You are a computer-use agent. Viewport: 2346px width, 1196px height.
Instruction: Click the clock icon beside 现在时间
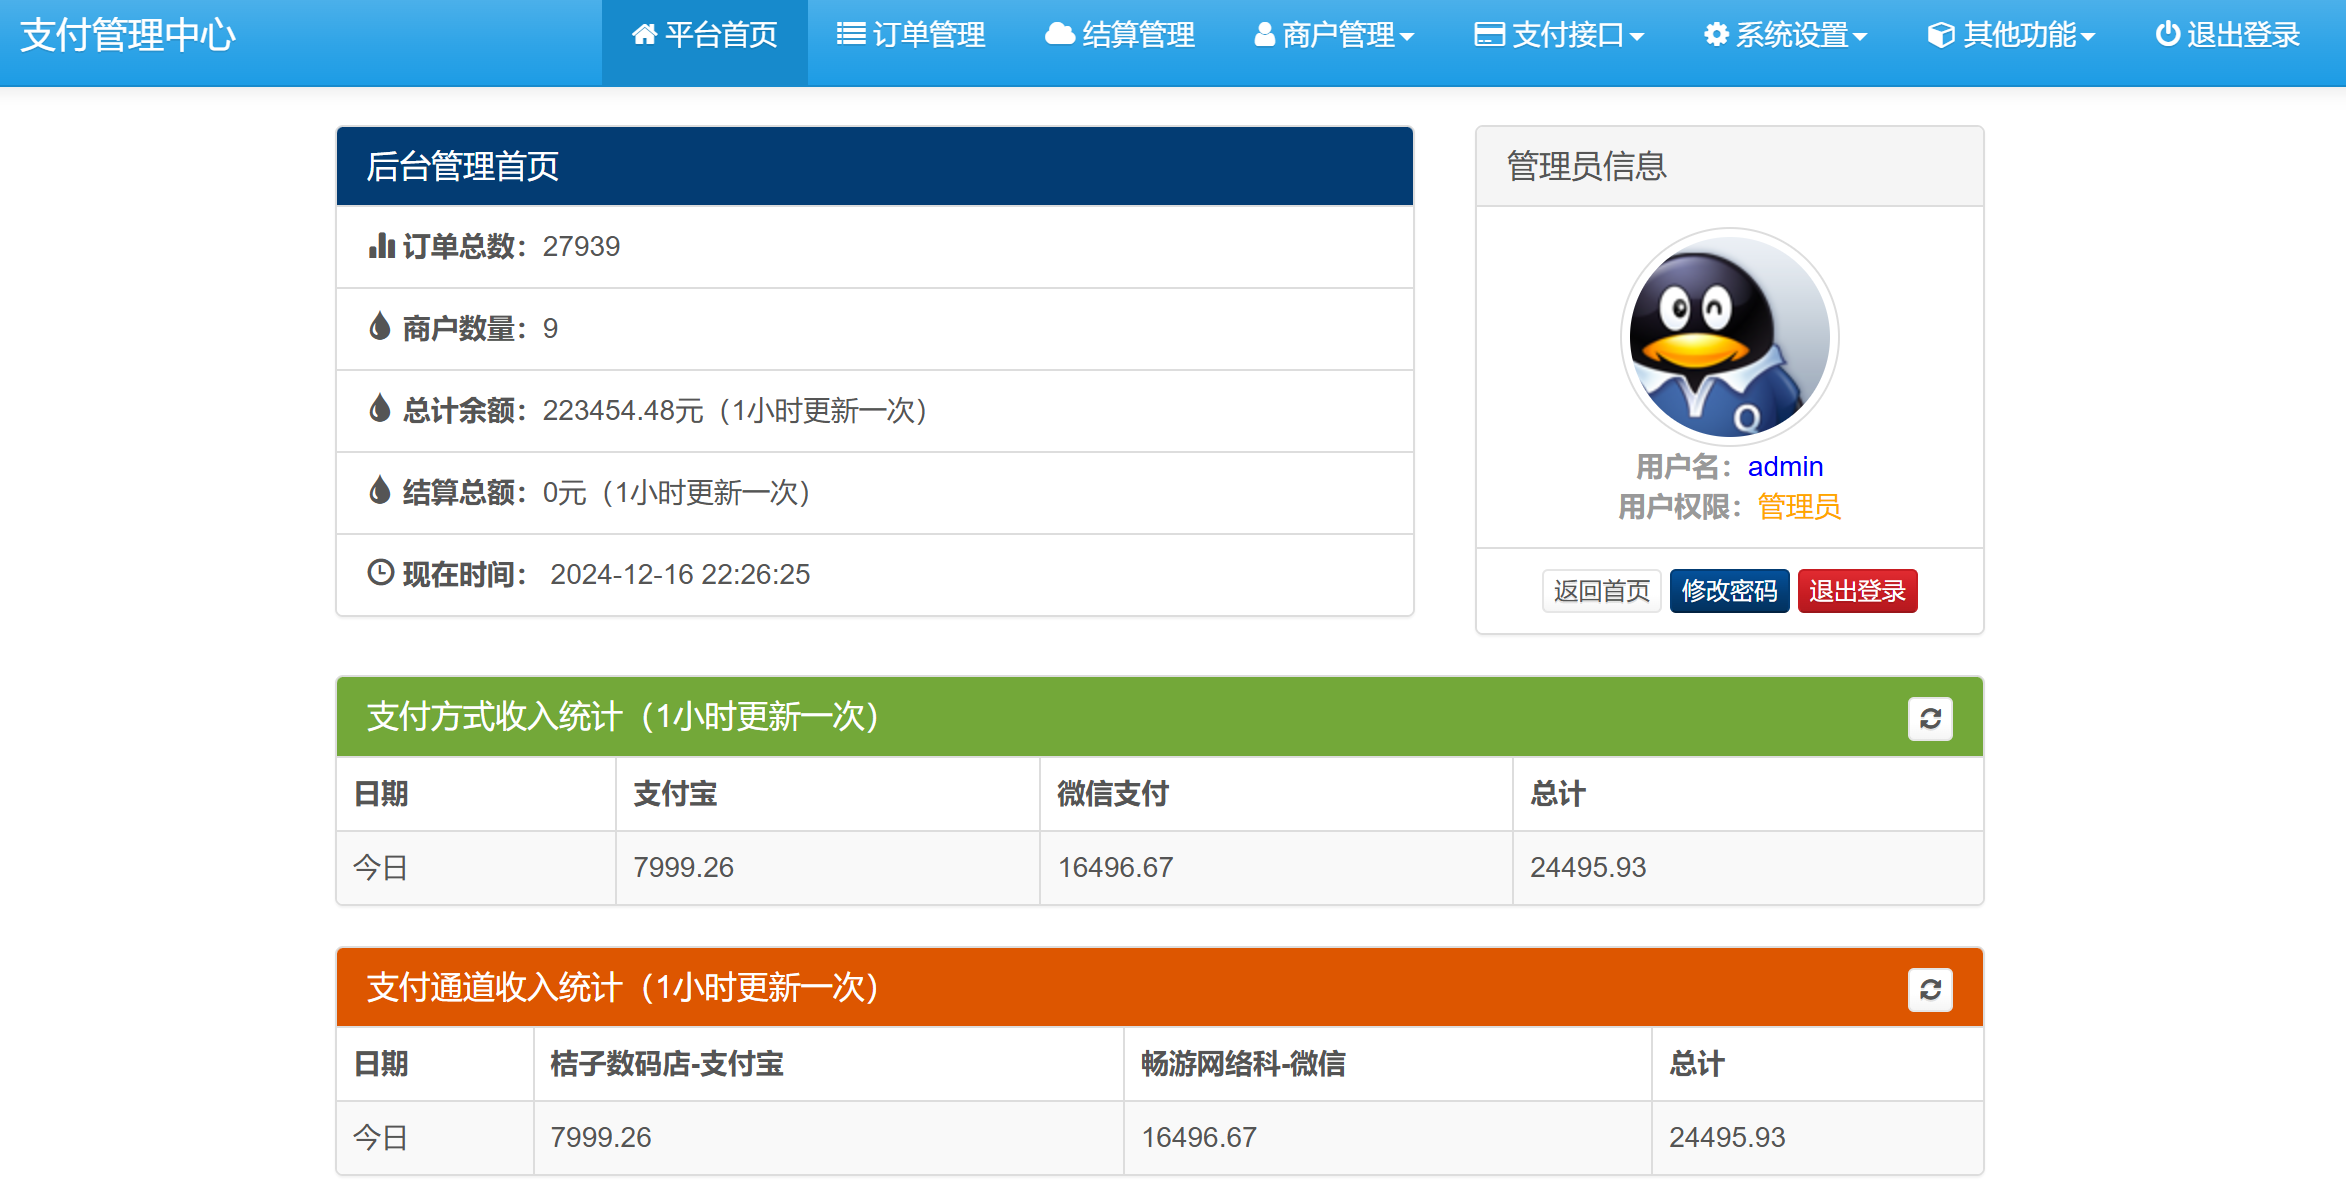[380, 573]
